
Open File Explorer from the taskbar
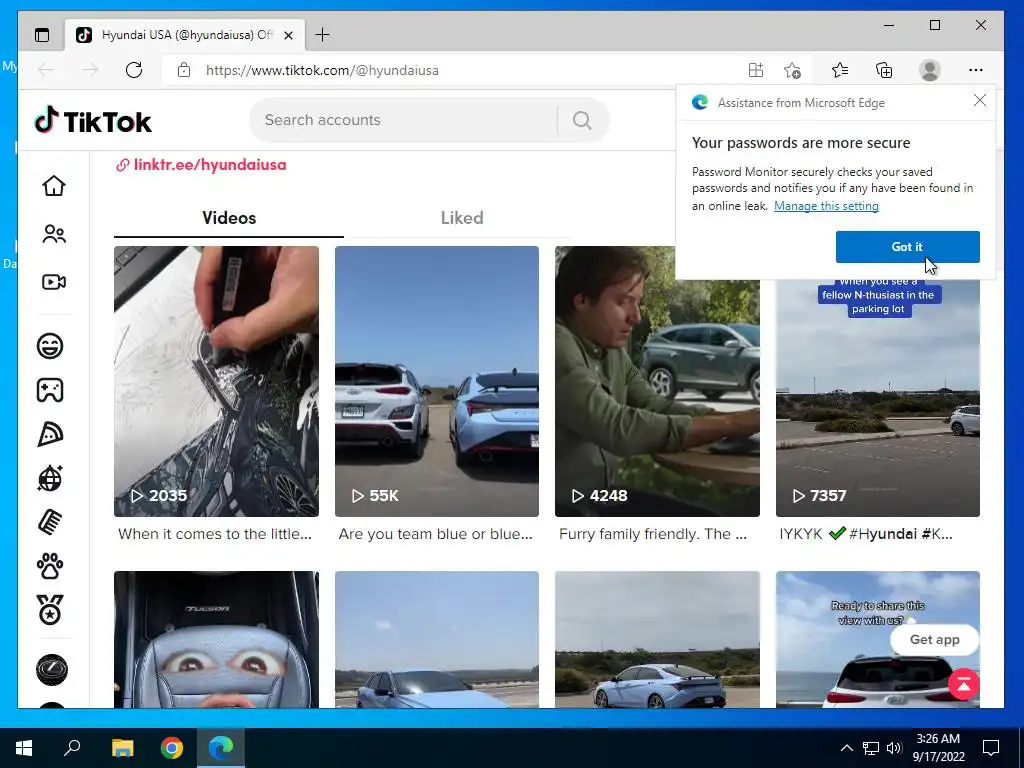coord(122,748)
